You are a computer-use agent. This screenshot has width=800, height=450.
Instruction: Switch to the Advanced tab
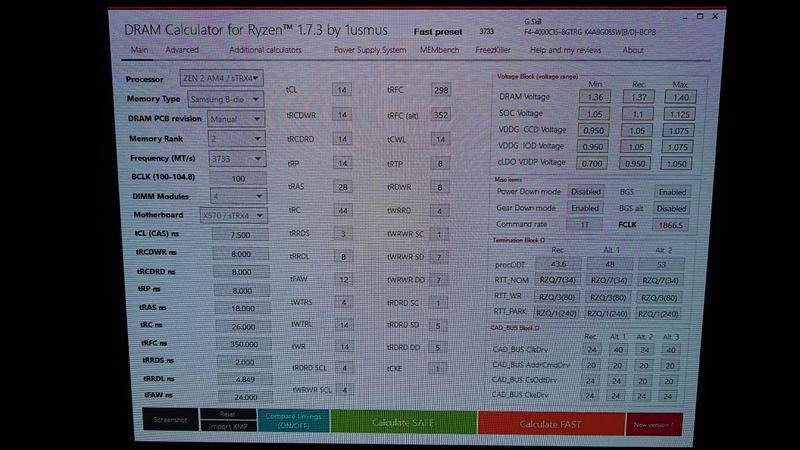click(x=182, y=50)
